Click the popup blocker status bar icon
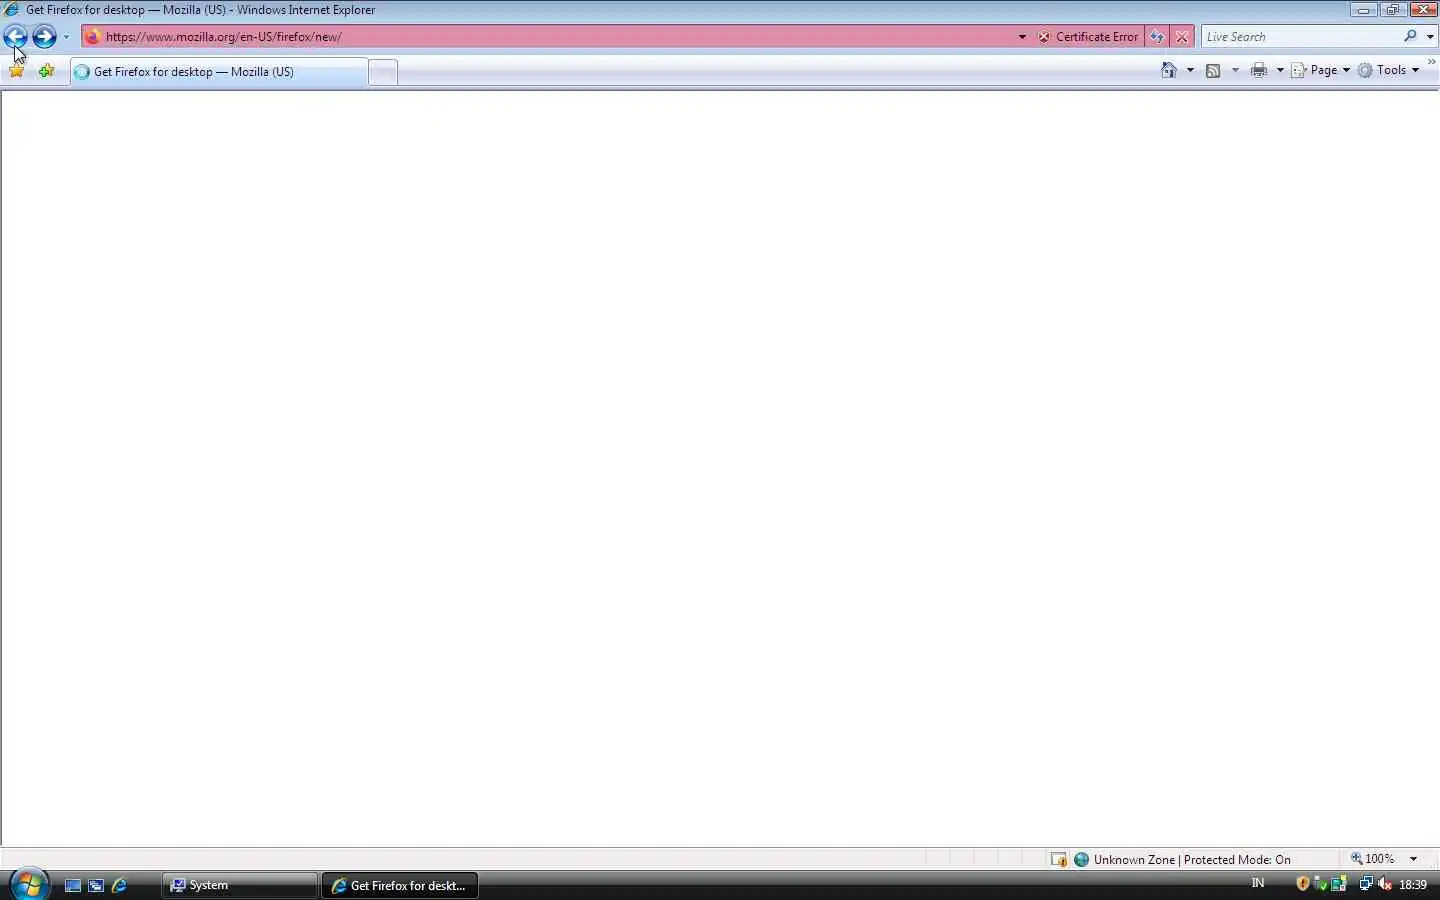The width and height of the screenshot is (1440, 900). coord(1058,859)
